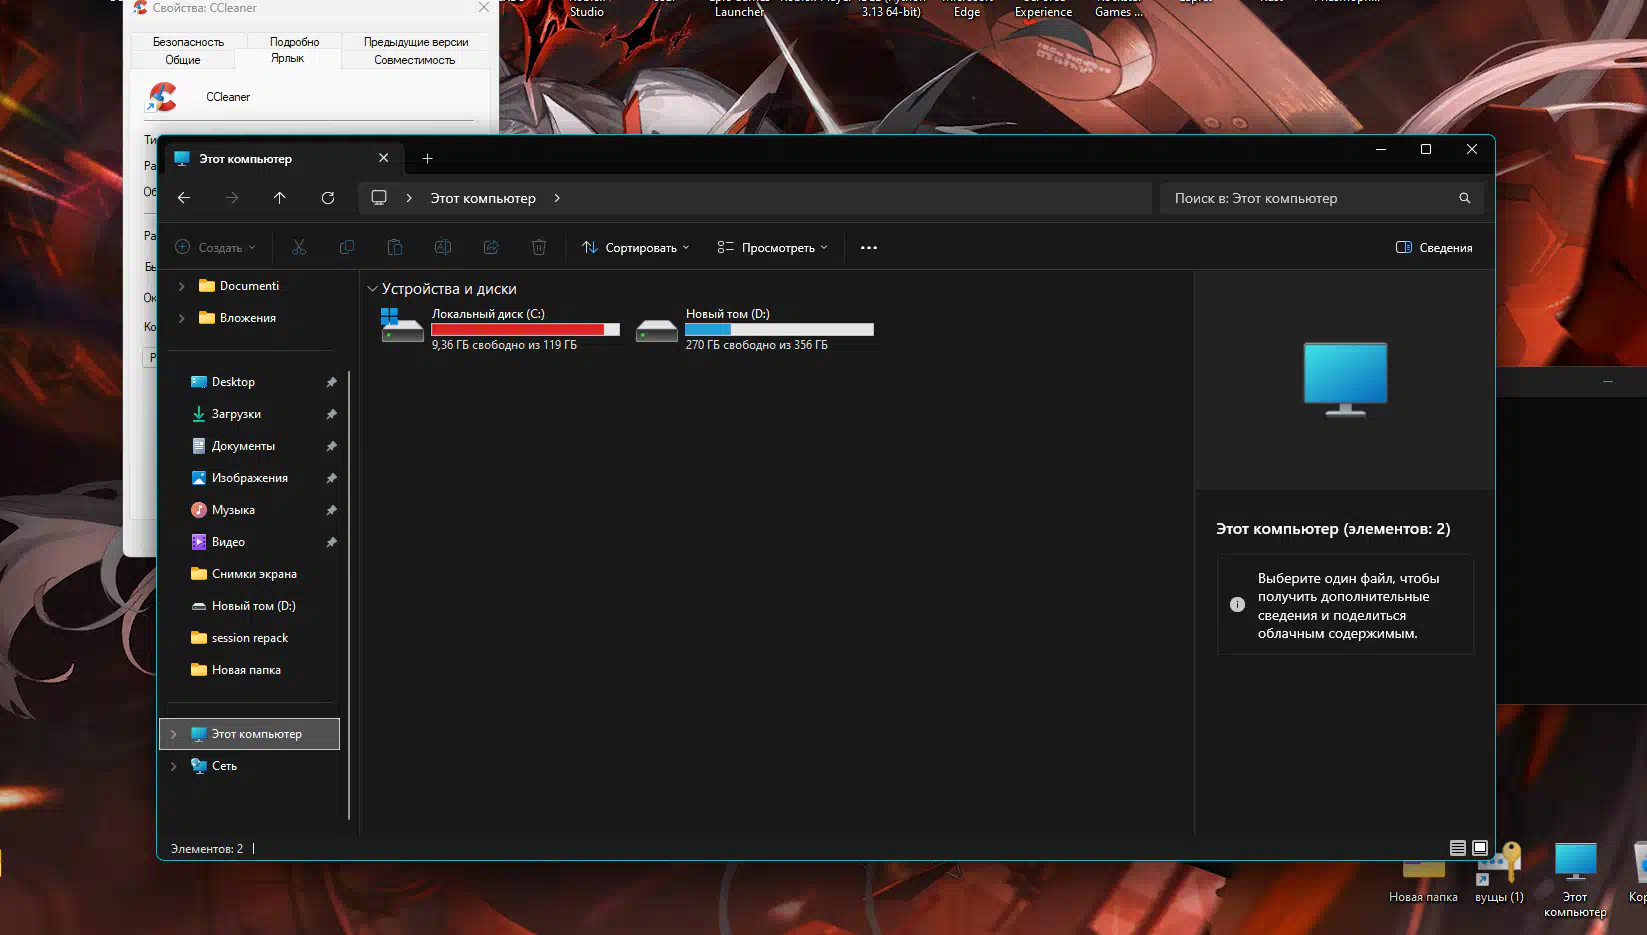Viewport: 1647px width, 935px height.
Task: Click the D: drive usage bar
Action: pyautogui.click(x=779, y=330)
